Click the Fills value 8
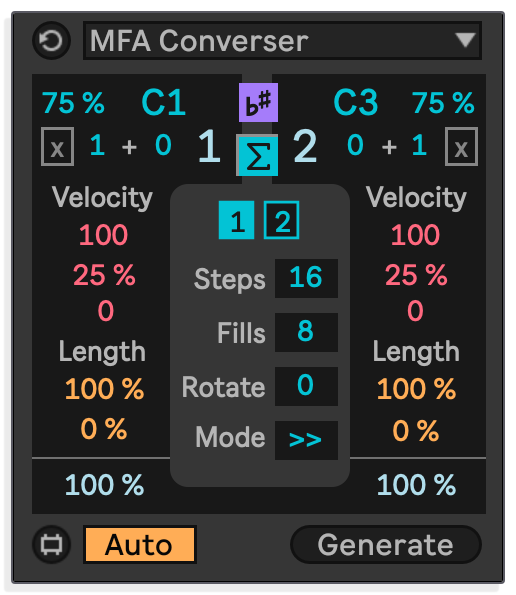Viewport: 516px width, 595px height. (x=306, y=332)
